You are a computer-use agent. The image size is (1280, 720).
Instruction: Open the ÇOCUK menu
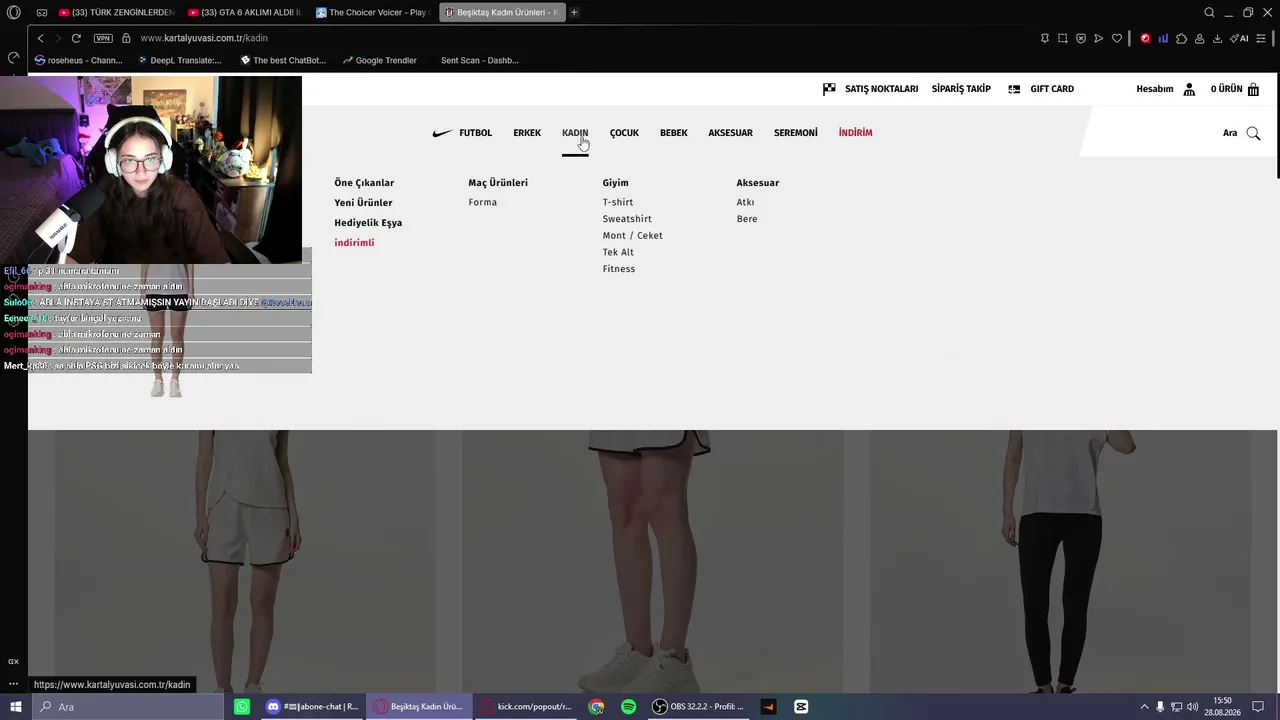624,133
